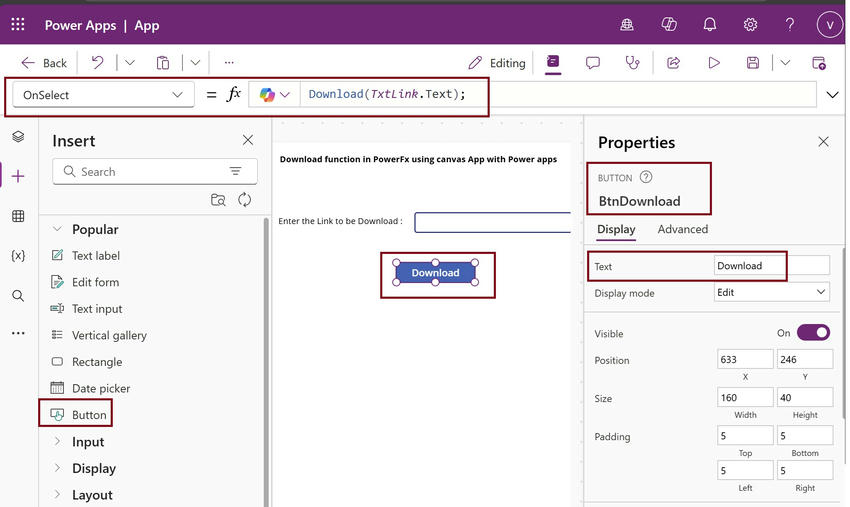Image resolution: width=850 pixels, height=507 pixels.
Task: Expand the save options dropdown
Action: point(785,62)
